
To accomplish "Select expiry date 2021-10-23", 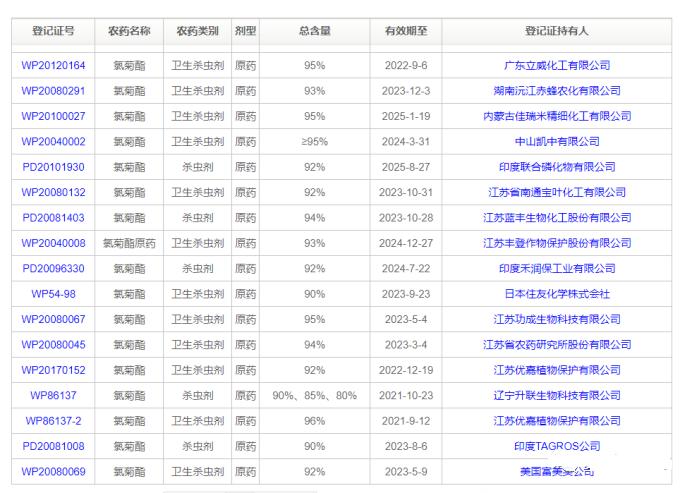I will tap(406, 395).
